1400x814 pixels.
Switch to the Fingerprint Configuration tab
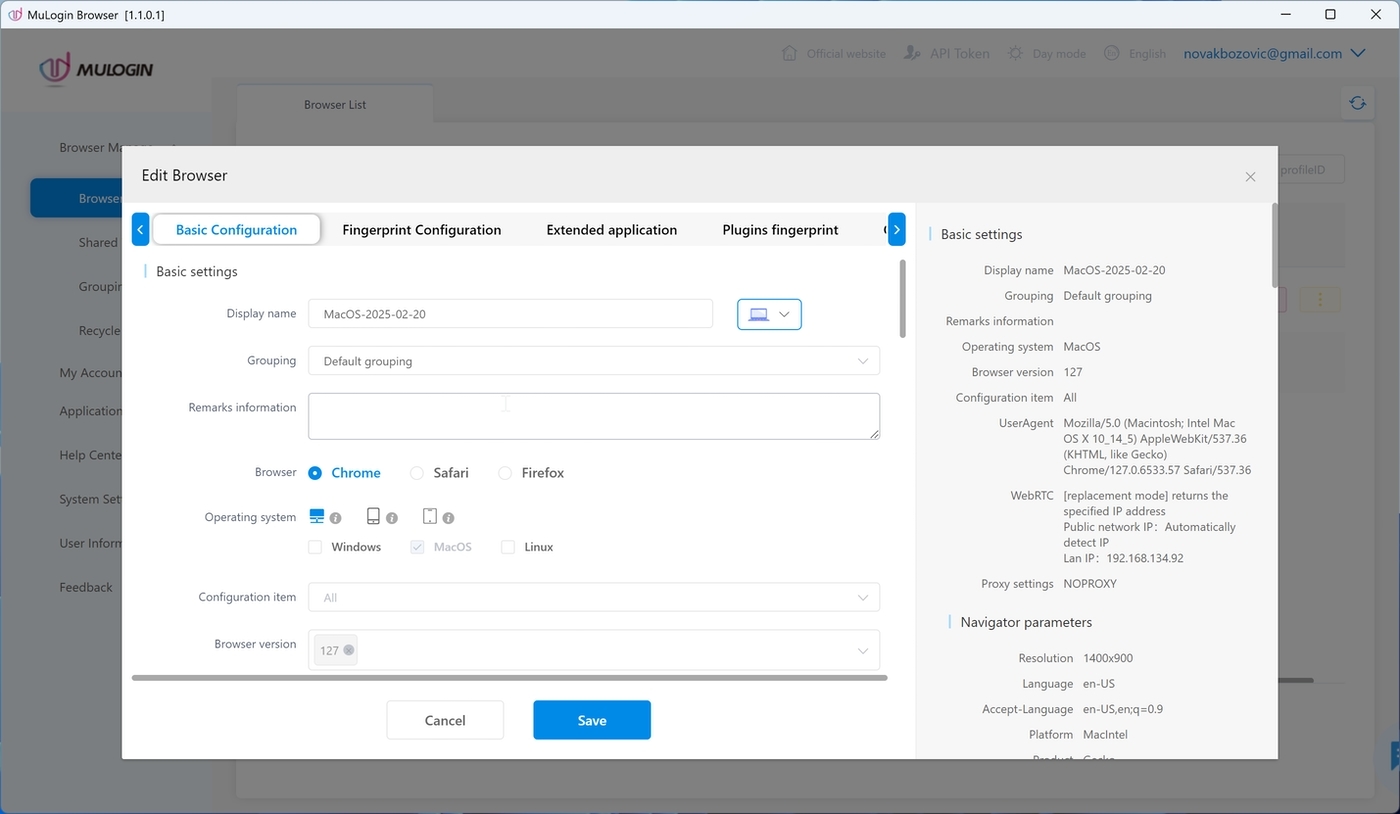pyautogui.click(x=422, y=229)
